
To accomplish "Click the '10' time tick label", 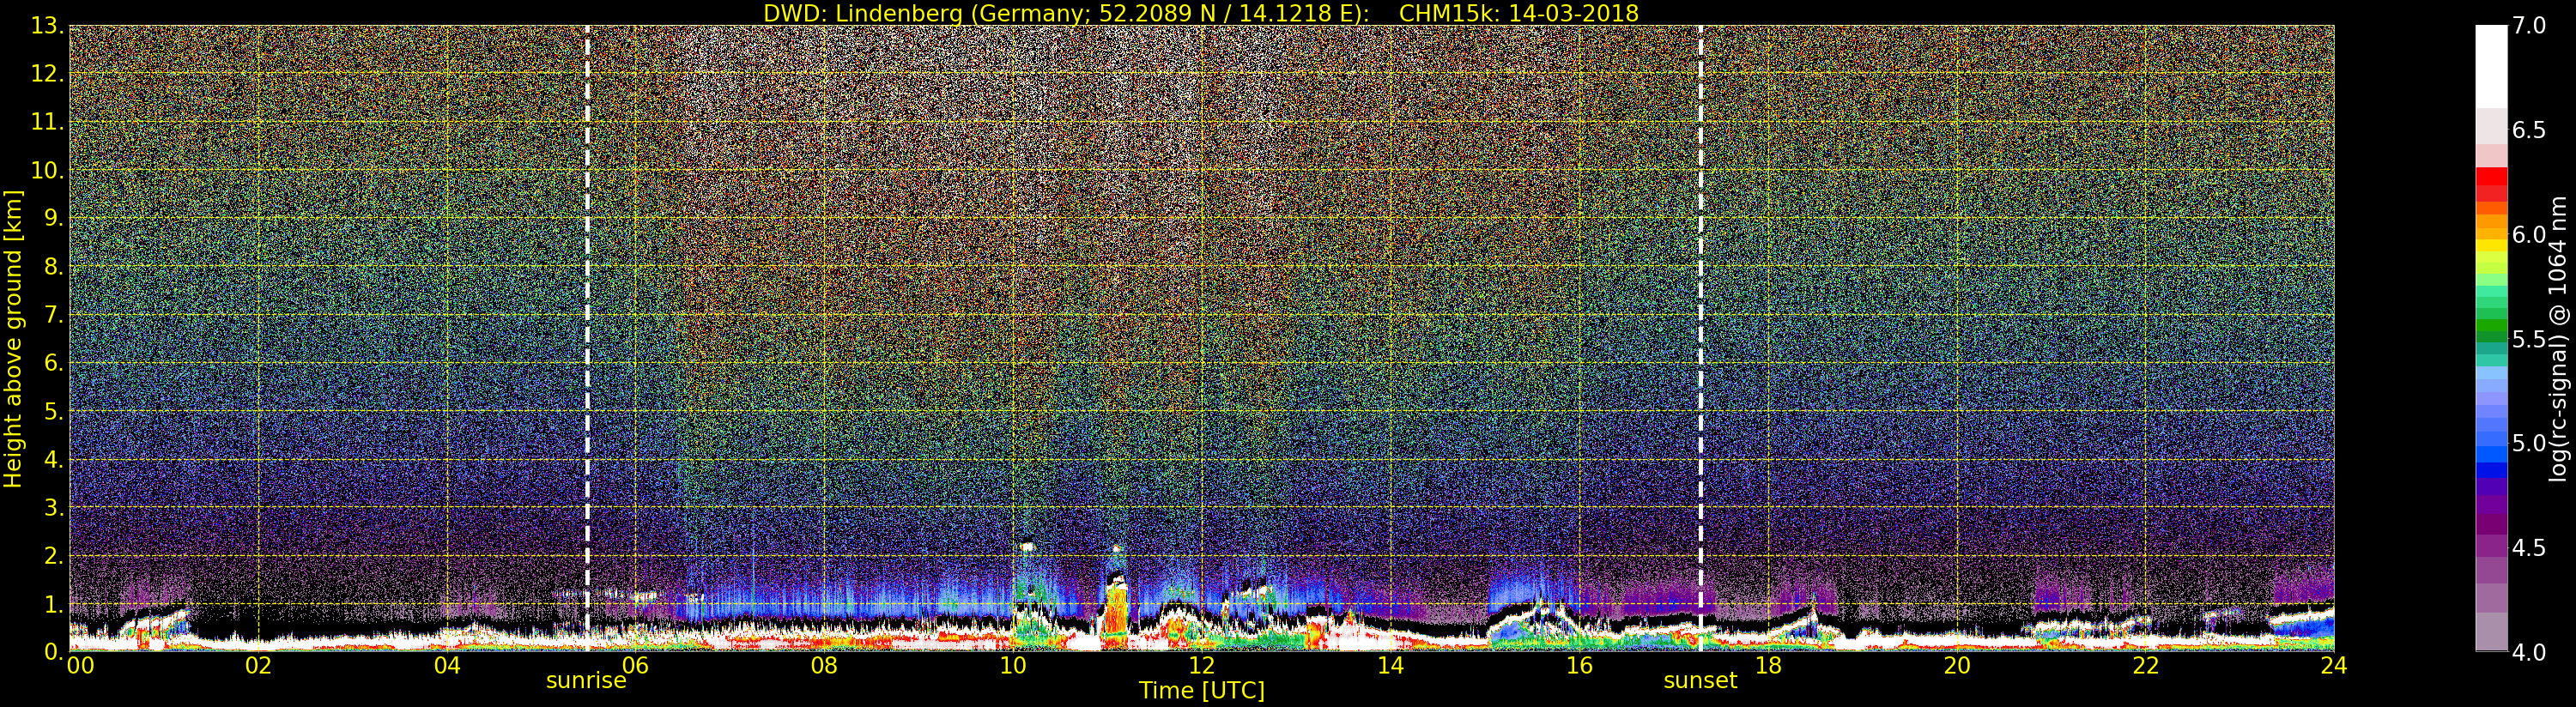I will click(x=1013, y=665).
